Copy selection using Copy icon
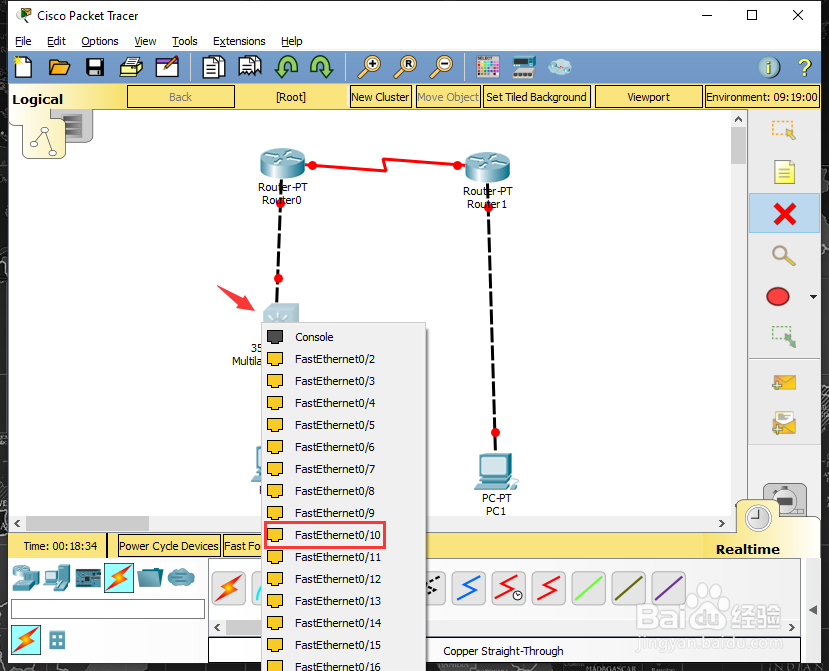This screenshot has width=829, height=671. (214, 67)
